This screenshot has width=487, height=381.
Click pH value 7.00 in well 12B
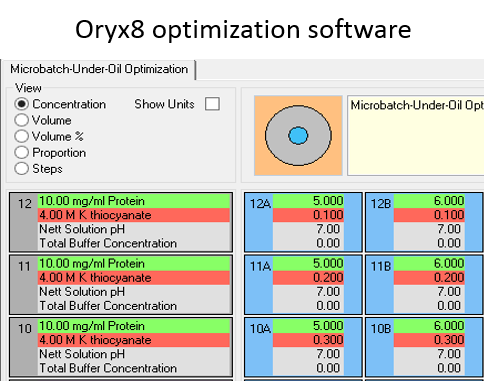click(429, 229)
